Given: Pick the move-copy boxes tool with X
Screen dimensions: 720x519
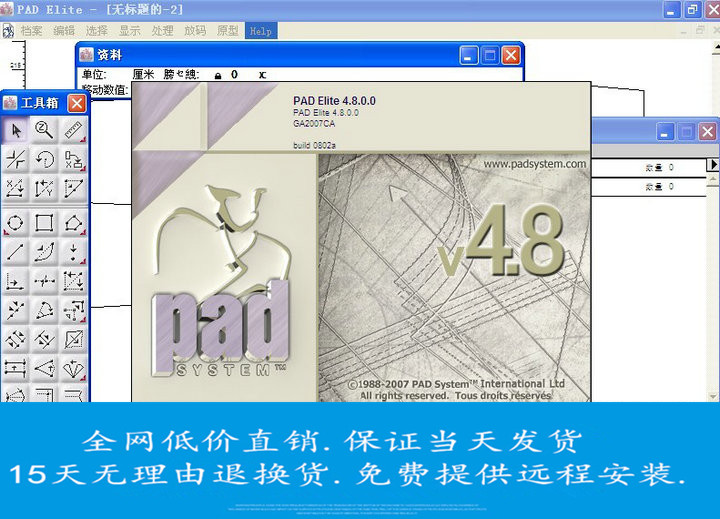Looking at the screenshot, I should 73,160.
